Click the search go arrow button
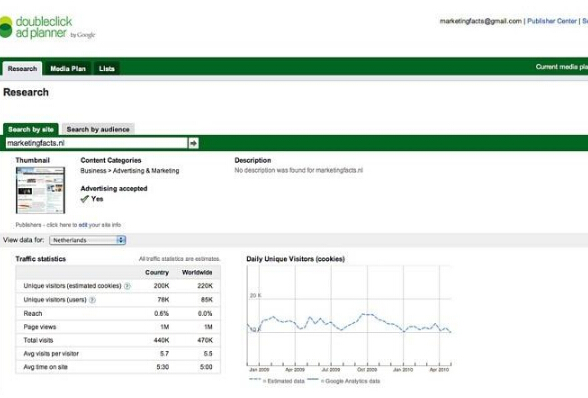Image resolution: width=588 pixels, height=398 pixels. point(194,143)
